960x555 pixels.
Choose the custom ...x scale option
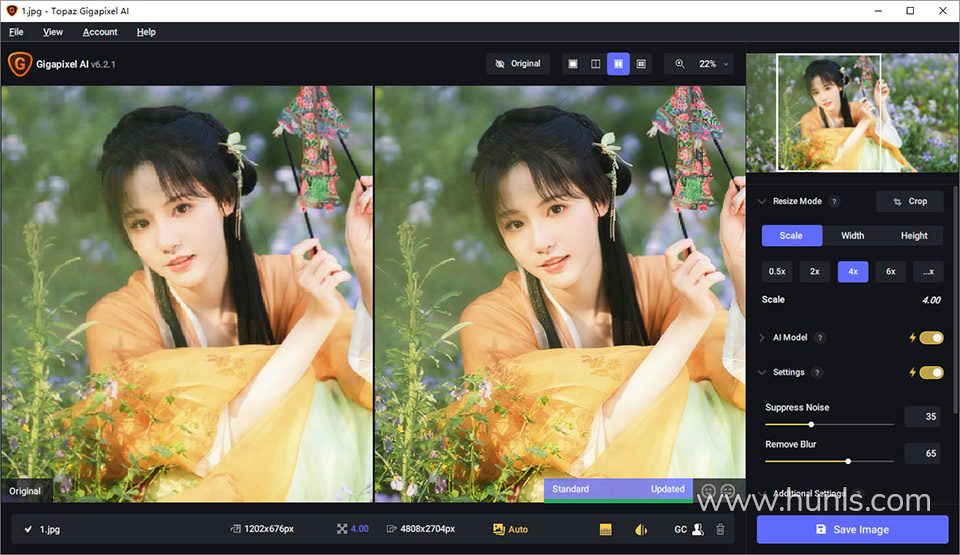click(x=928, y=271)
